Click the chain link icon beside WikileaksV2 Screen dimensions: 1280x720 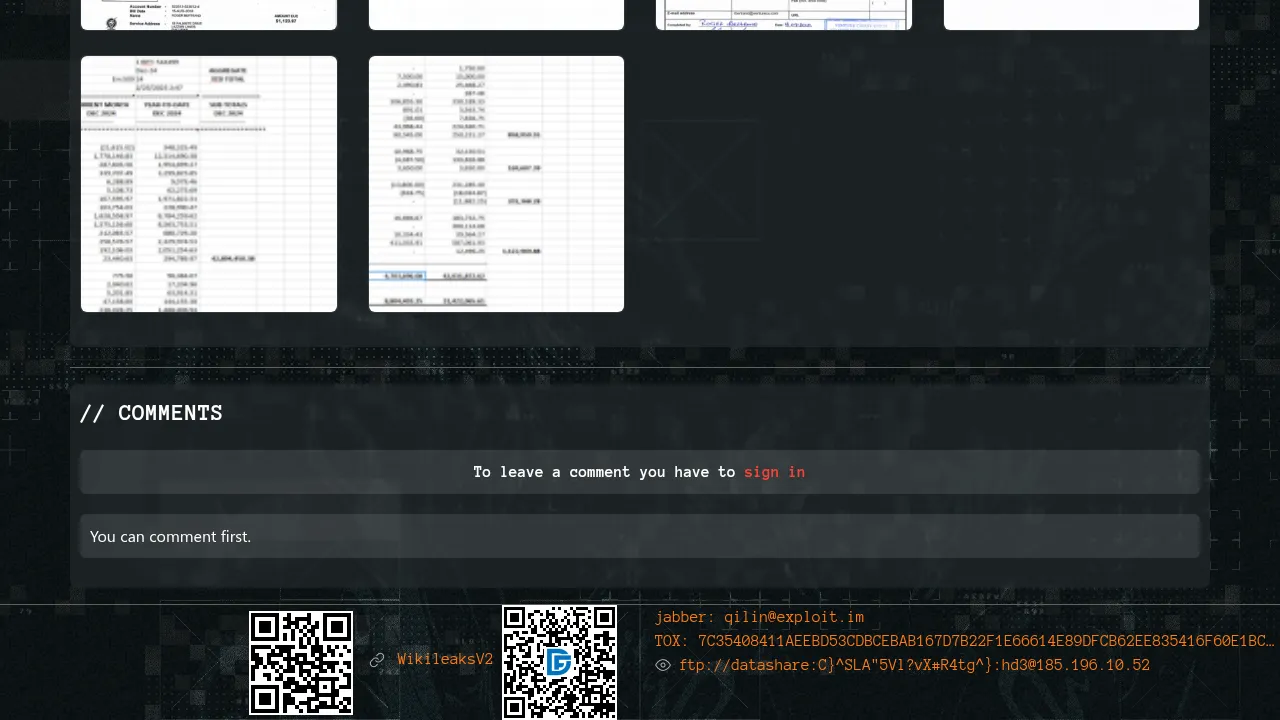tap(377, 660)
